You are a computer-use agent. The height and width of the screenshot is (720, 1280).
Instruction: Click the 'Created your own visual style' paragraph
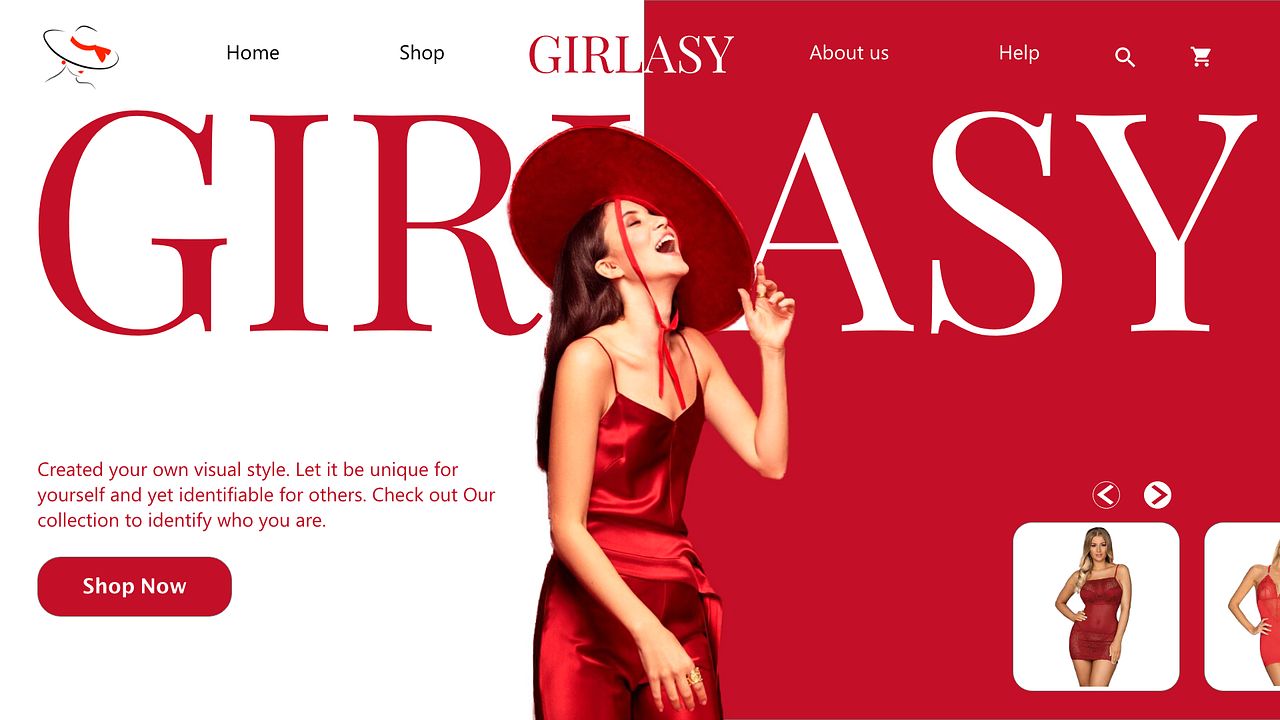point(266,495)
